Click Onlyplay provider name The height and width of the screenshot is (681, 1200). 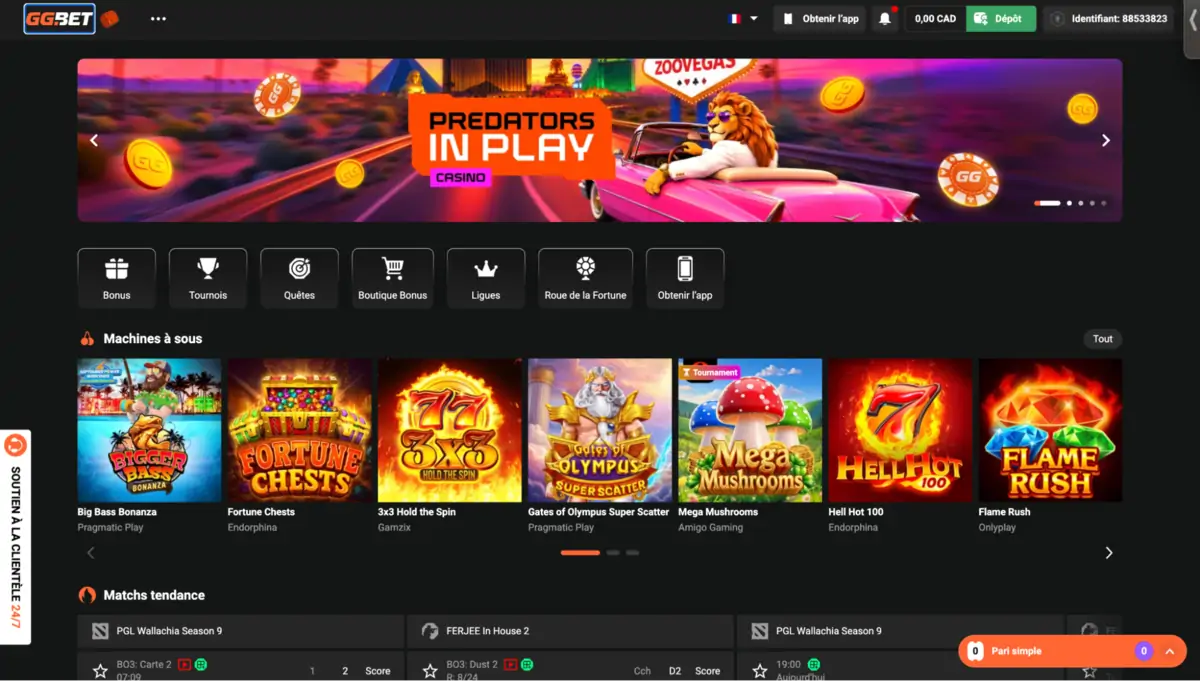point(997,527)
